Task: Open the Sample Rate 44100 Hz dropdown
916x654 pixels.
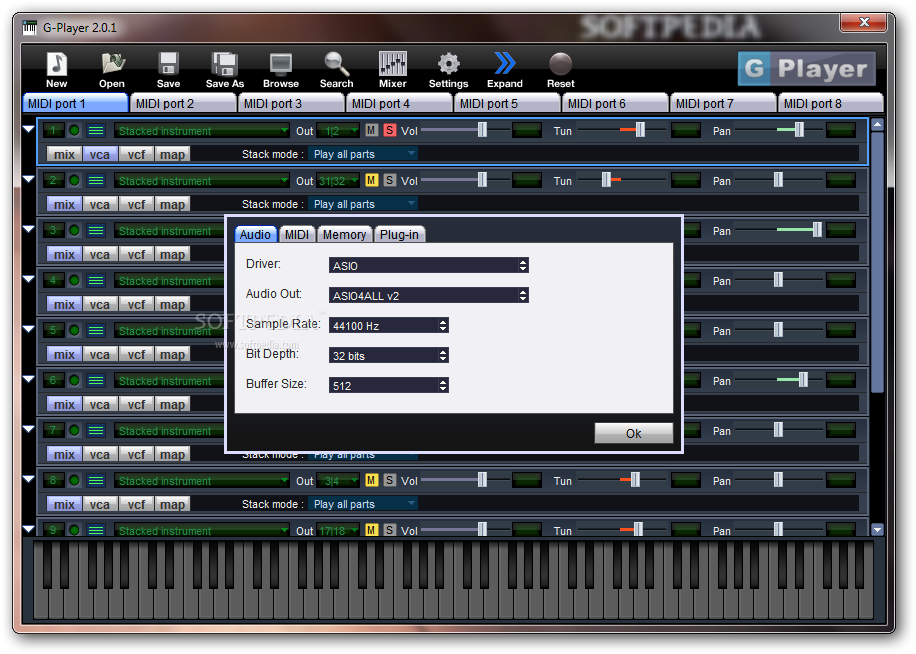Action: (388, 326)
